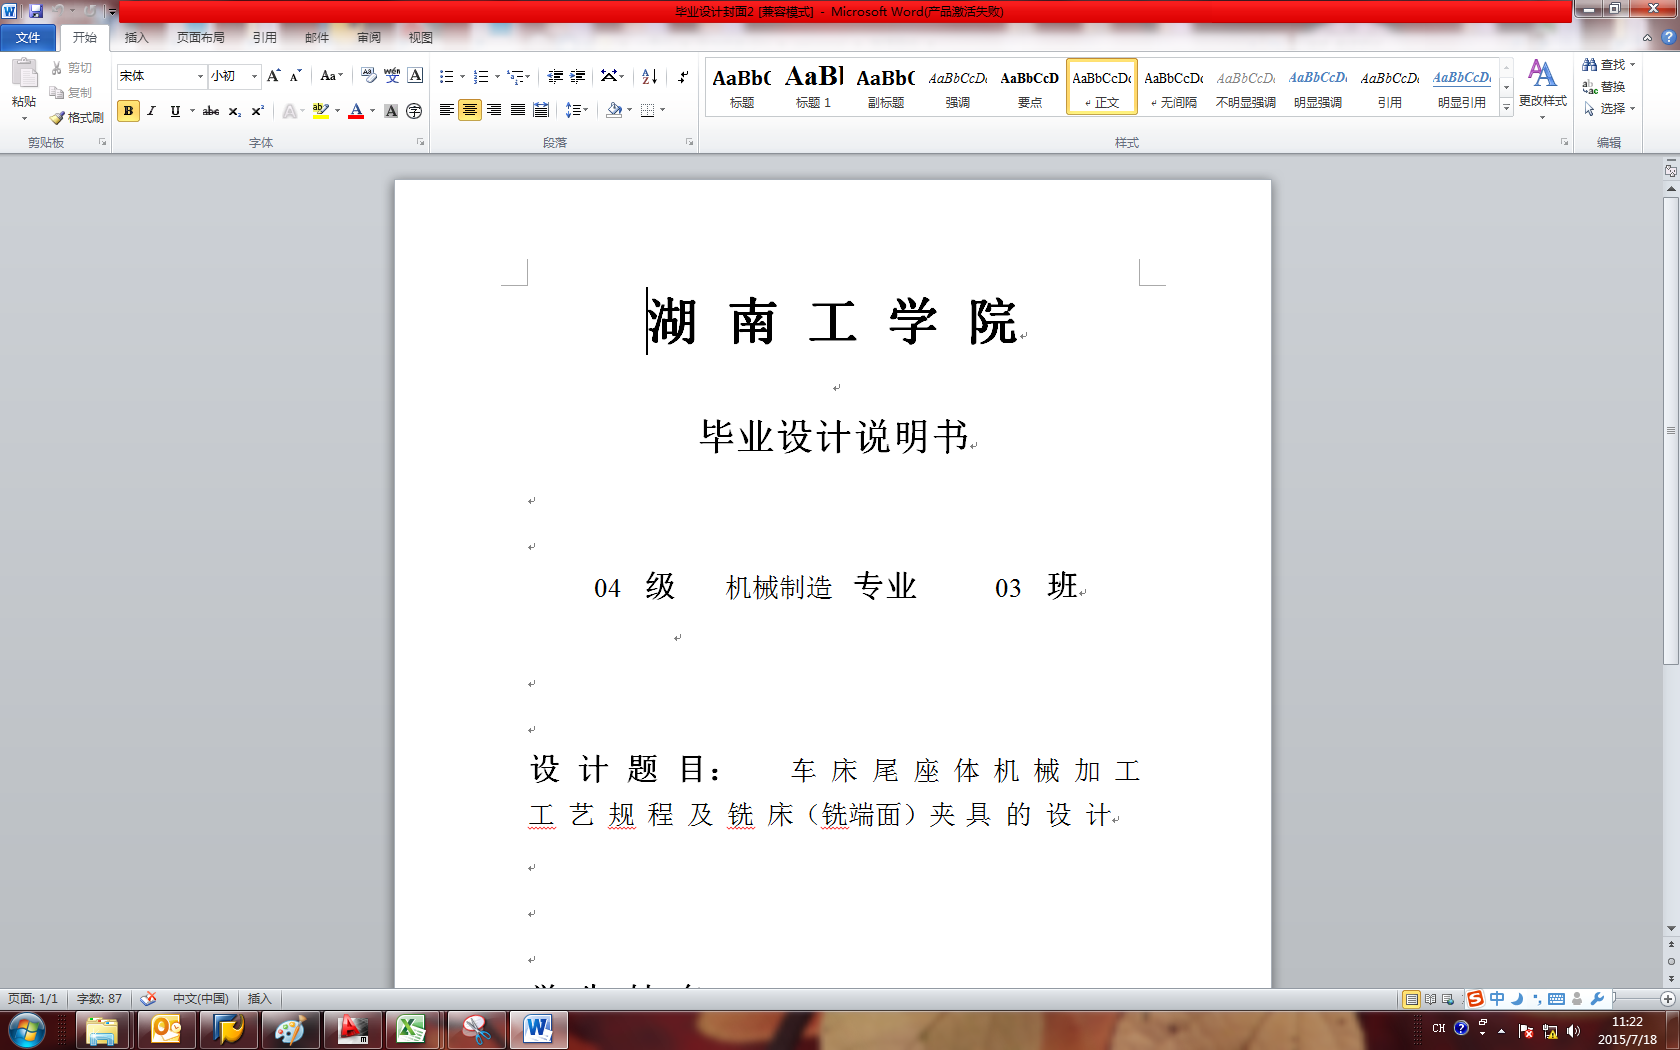Toggle Underline formatting

pyautogui.click(x=175, y=111)
